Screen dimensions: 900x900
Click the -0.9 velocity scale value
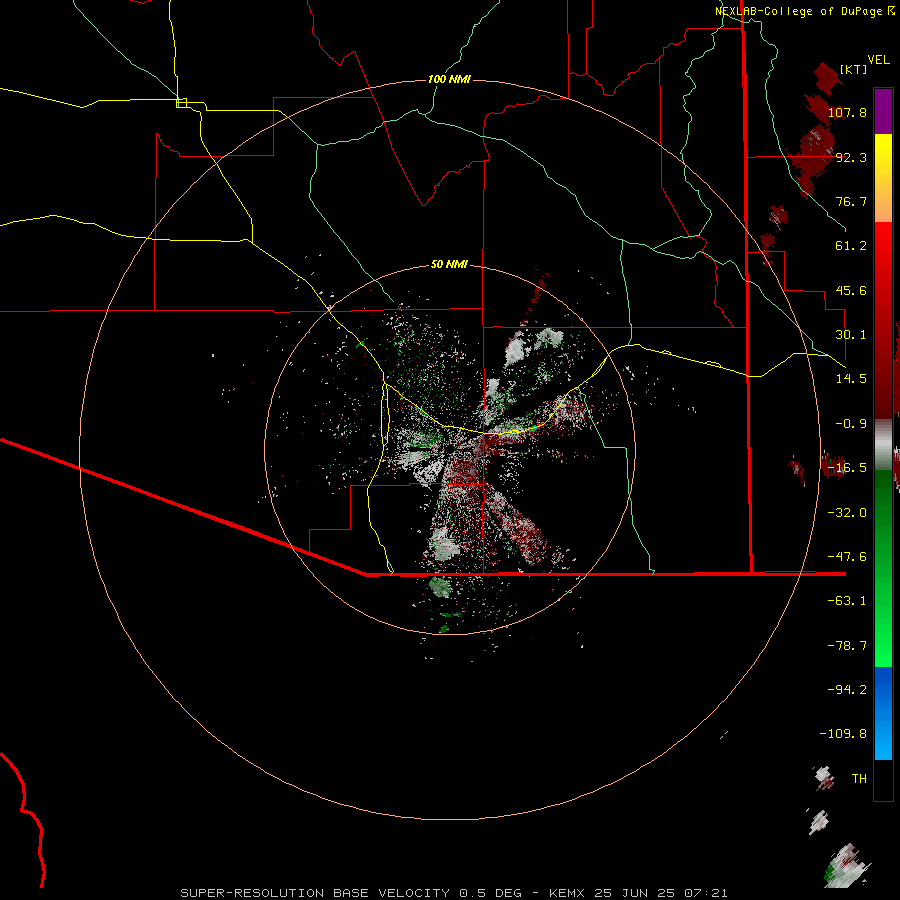coord(851,424)
